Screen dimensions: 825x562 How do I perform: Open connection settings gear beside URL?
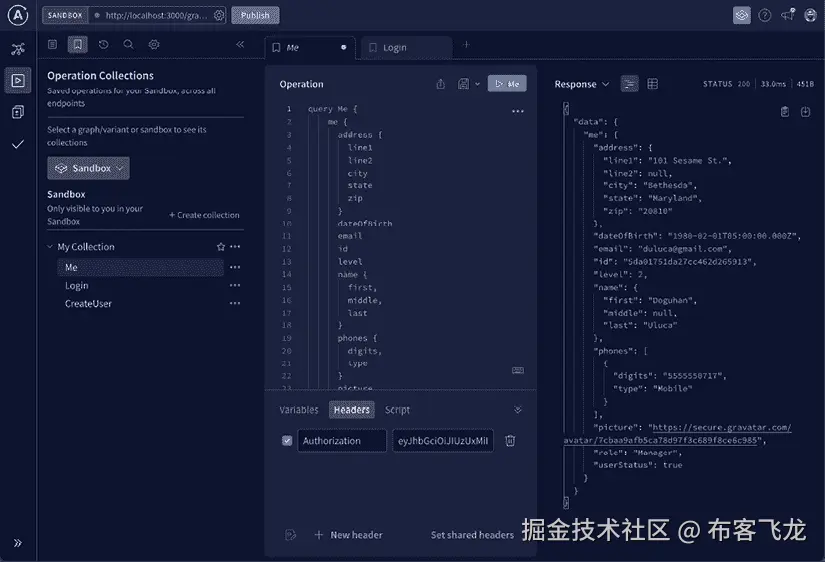click(x=219, y=15)
